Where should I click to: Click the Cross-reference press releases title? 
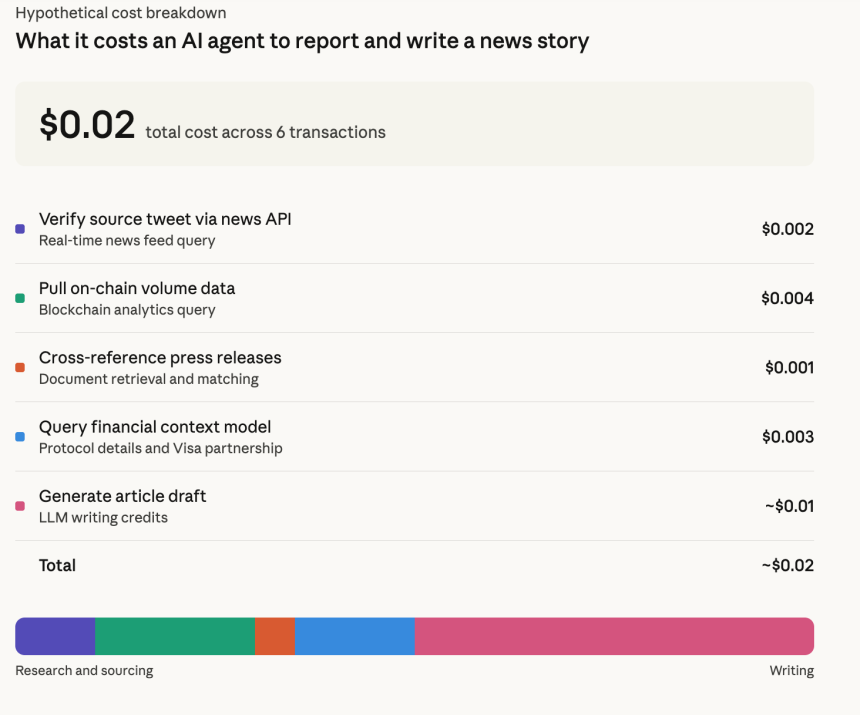click(x=160, y=358)
